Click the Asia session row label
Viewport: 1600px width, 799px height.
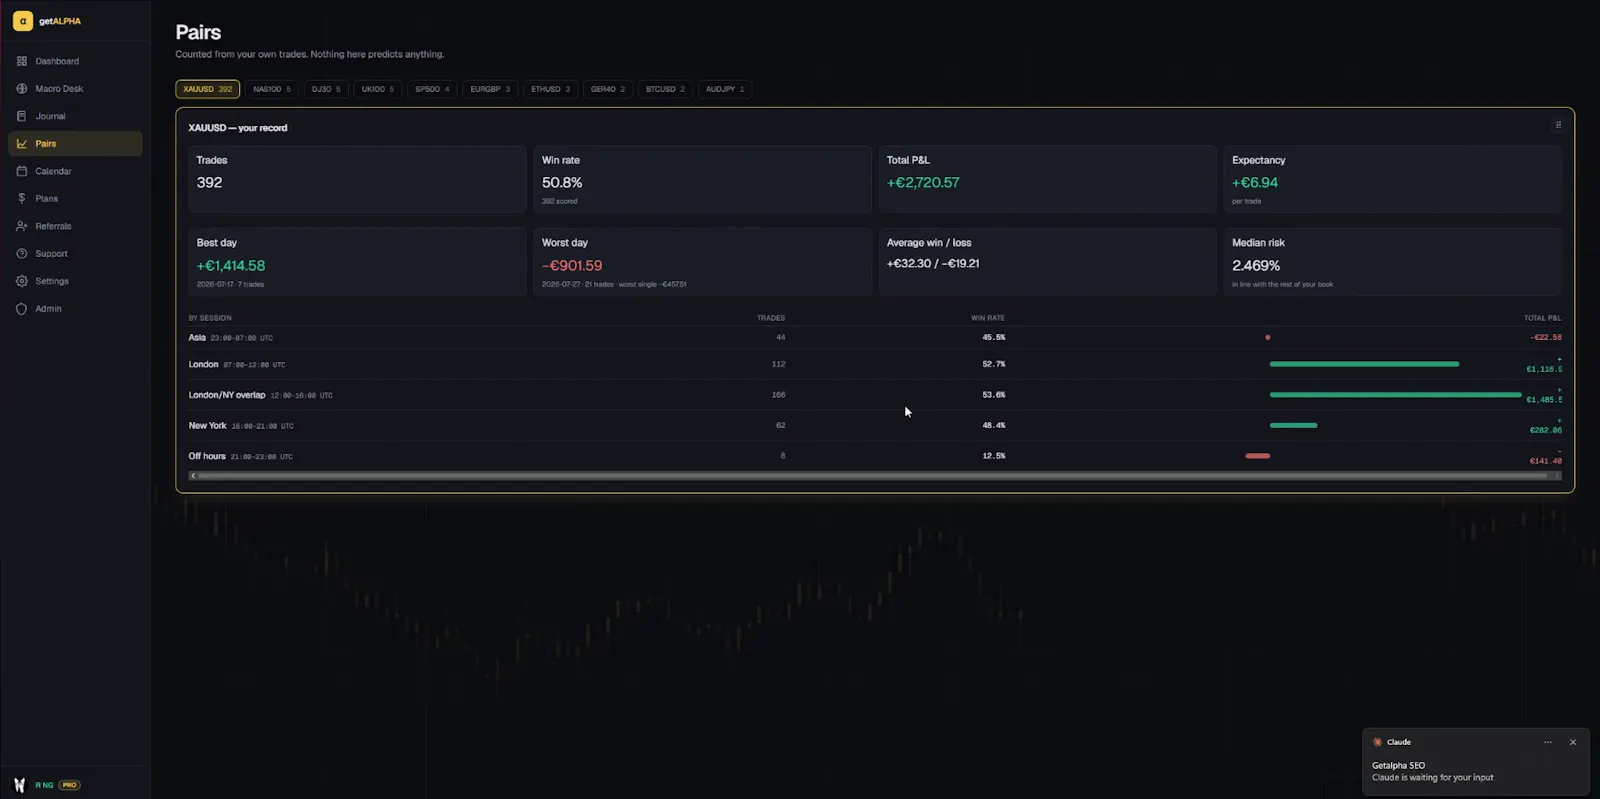197,338
